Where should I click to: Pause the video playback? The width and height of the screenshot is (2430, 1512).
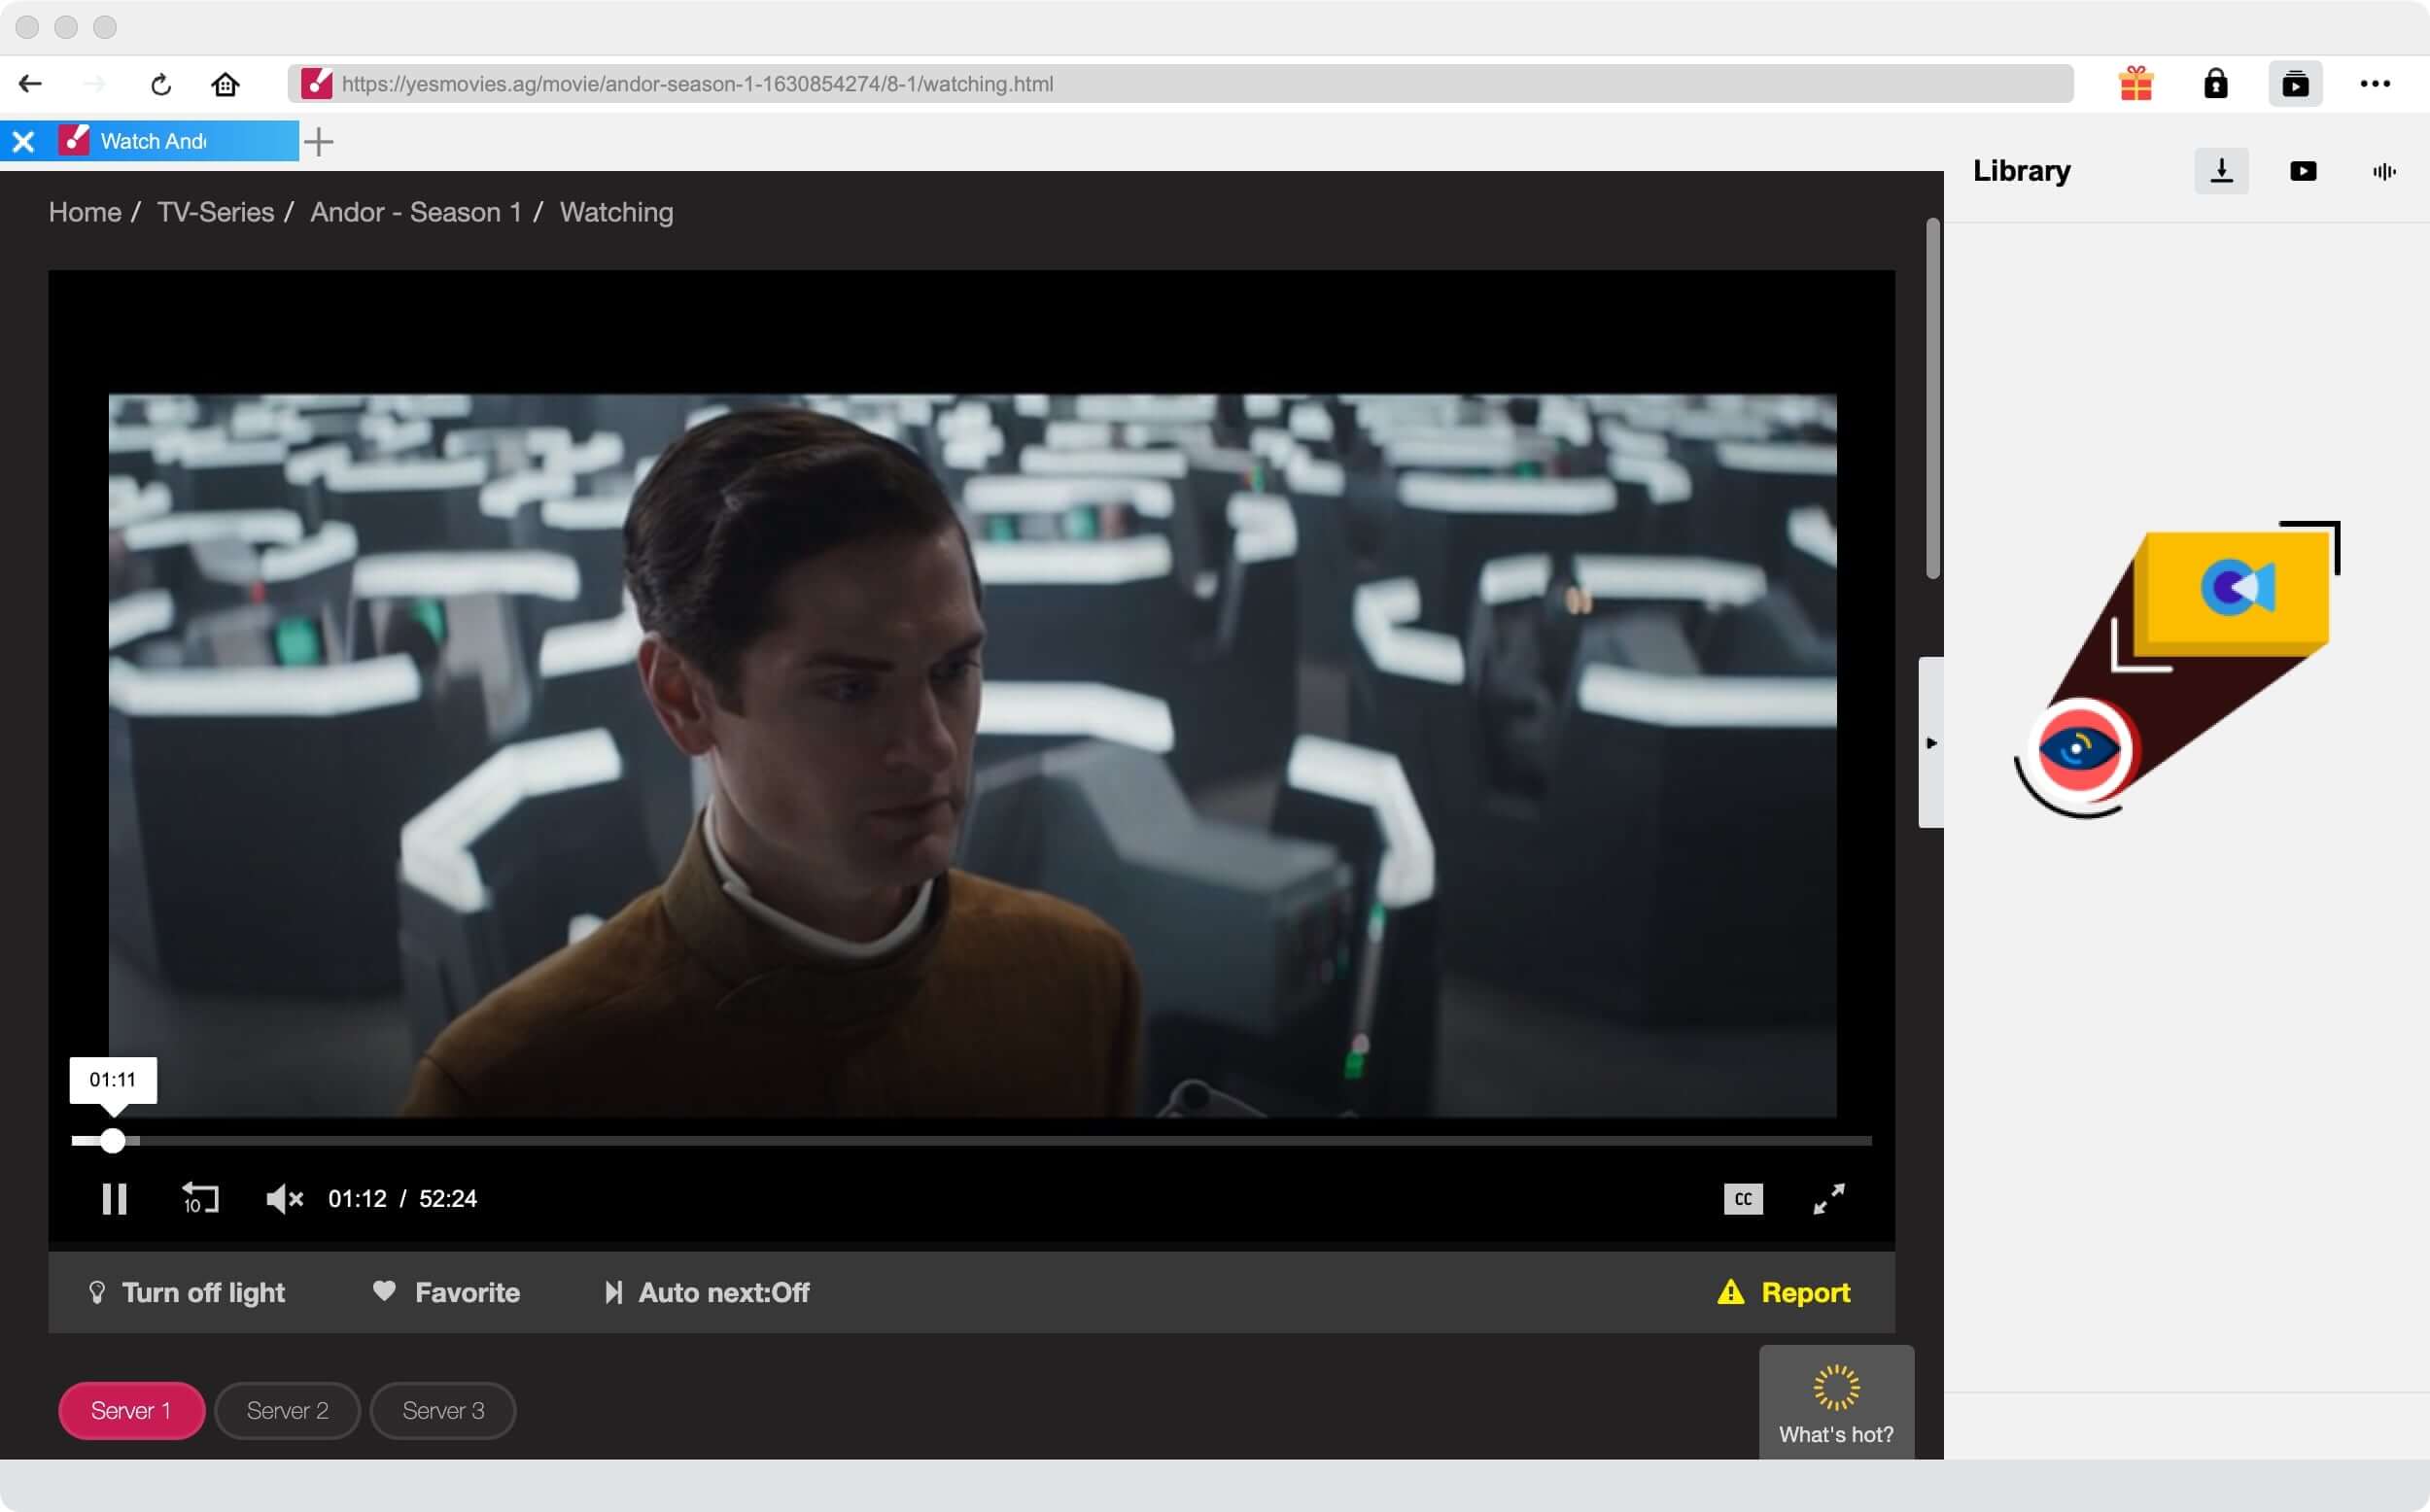point(114,1198)
